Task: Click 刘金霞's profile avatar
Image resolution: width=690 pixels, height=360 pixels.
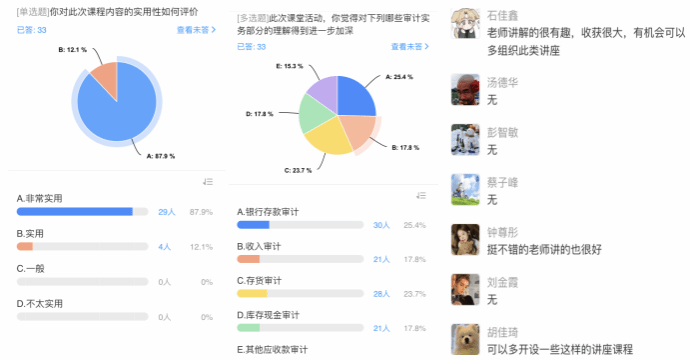Action: pos(465,290)
